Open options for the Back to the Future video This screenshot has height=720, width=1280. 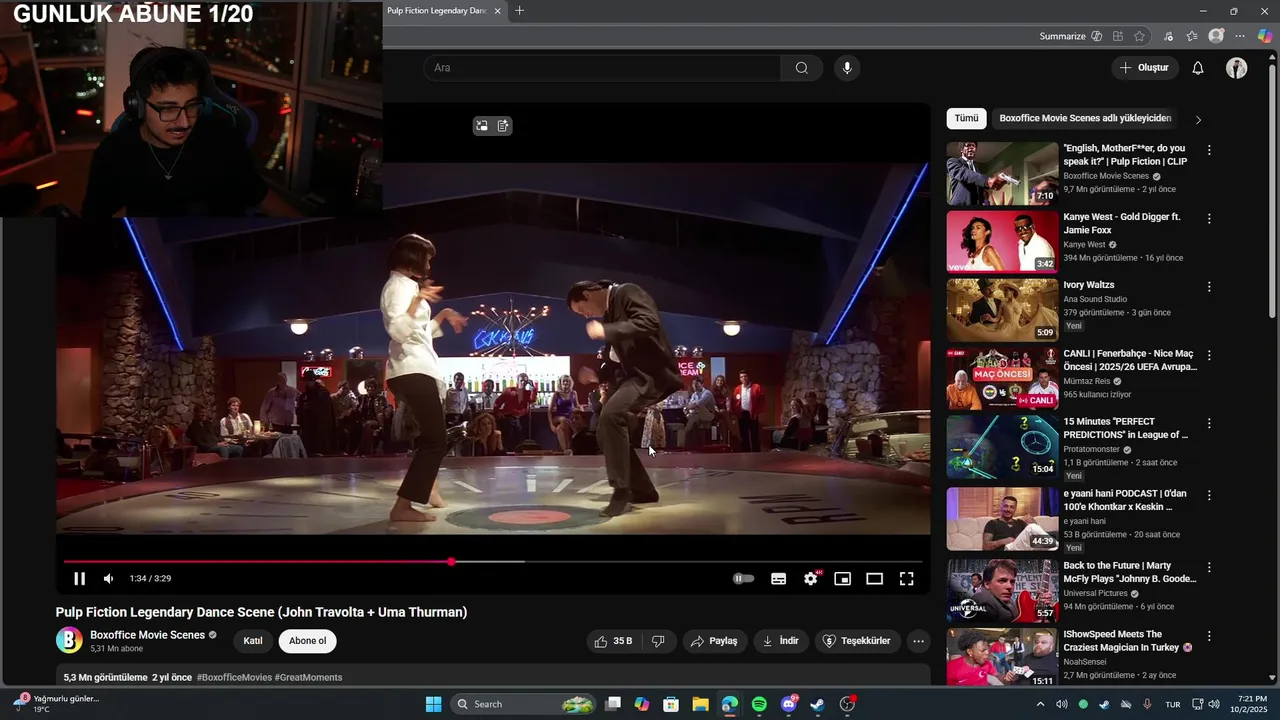point(1209,567)
